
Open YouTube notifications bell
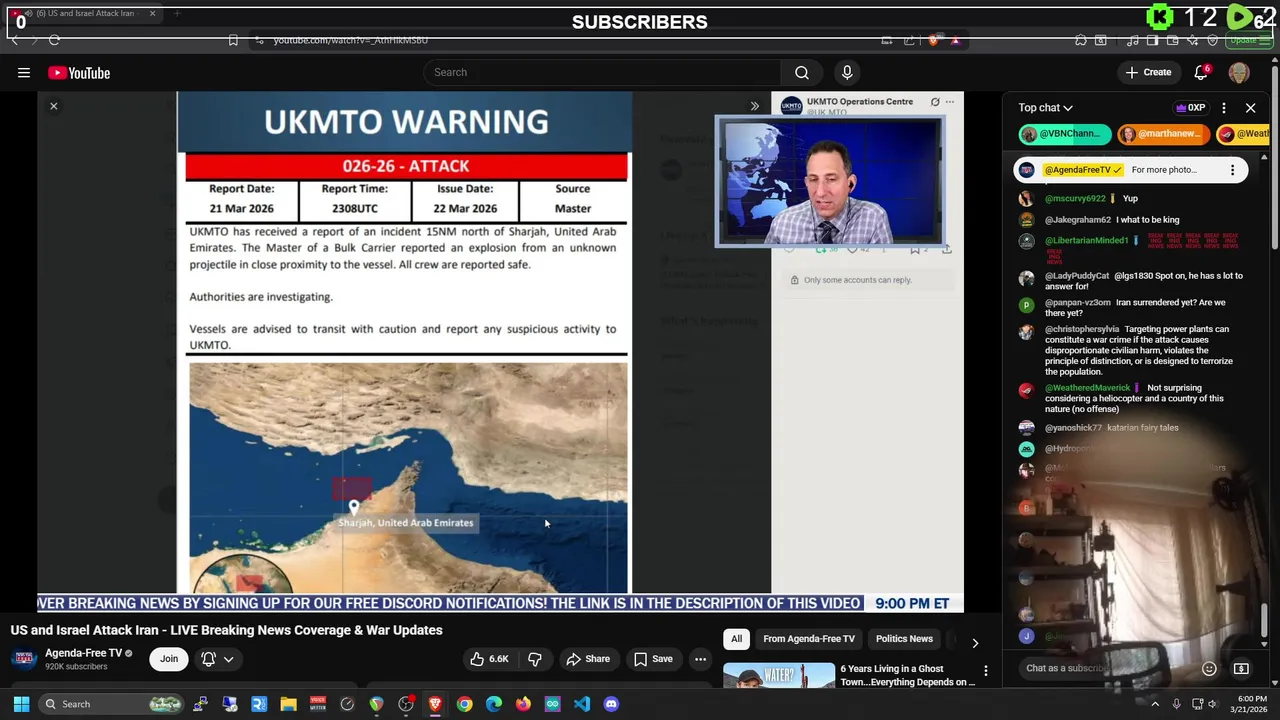pyautogui.click(x=1202, y=72)
